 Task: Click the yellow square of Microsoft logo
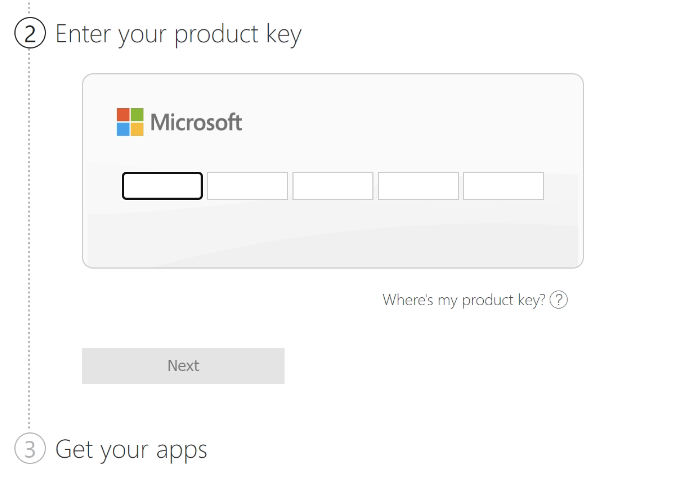coord(137,129)
